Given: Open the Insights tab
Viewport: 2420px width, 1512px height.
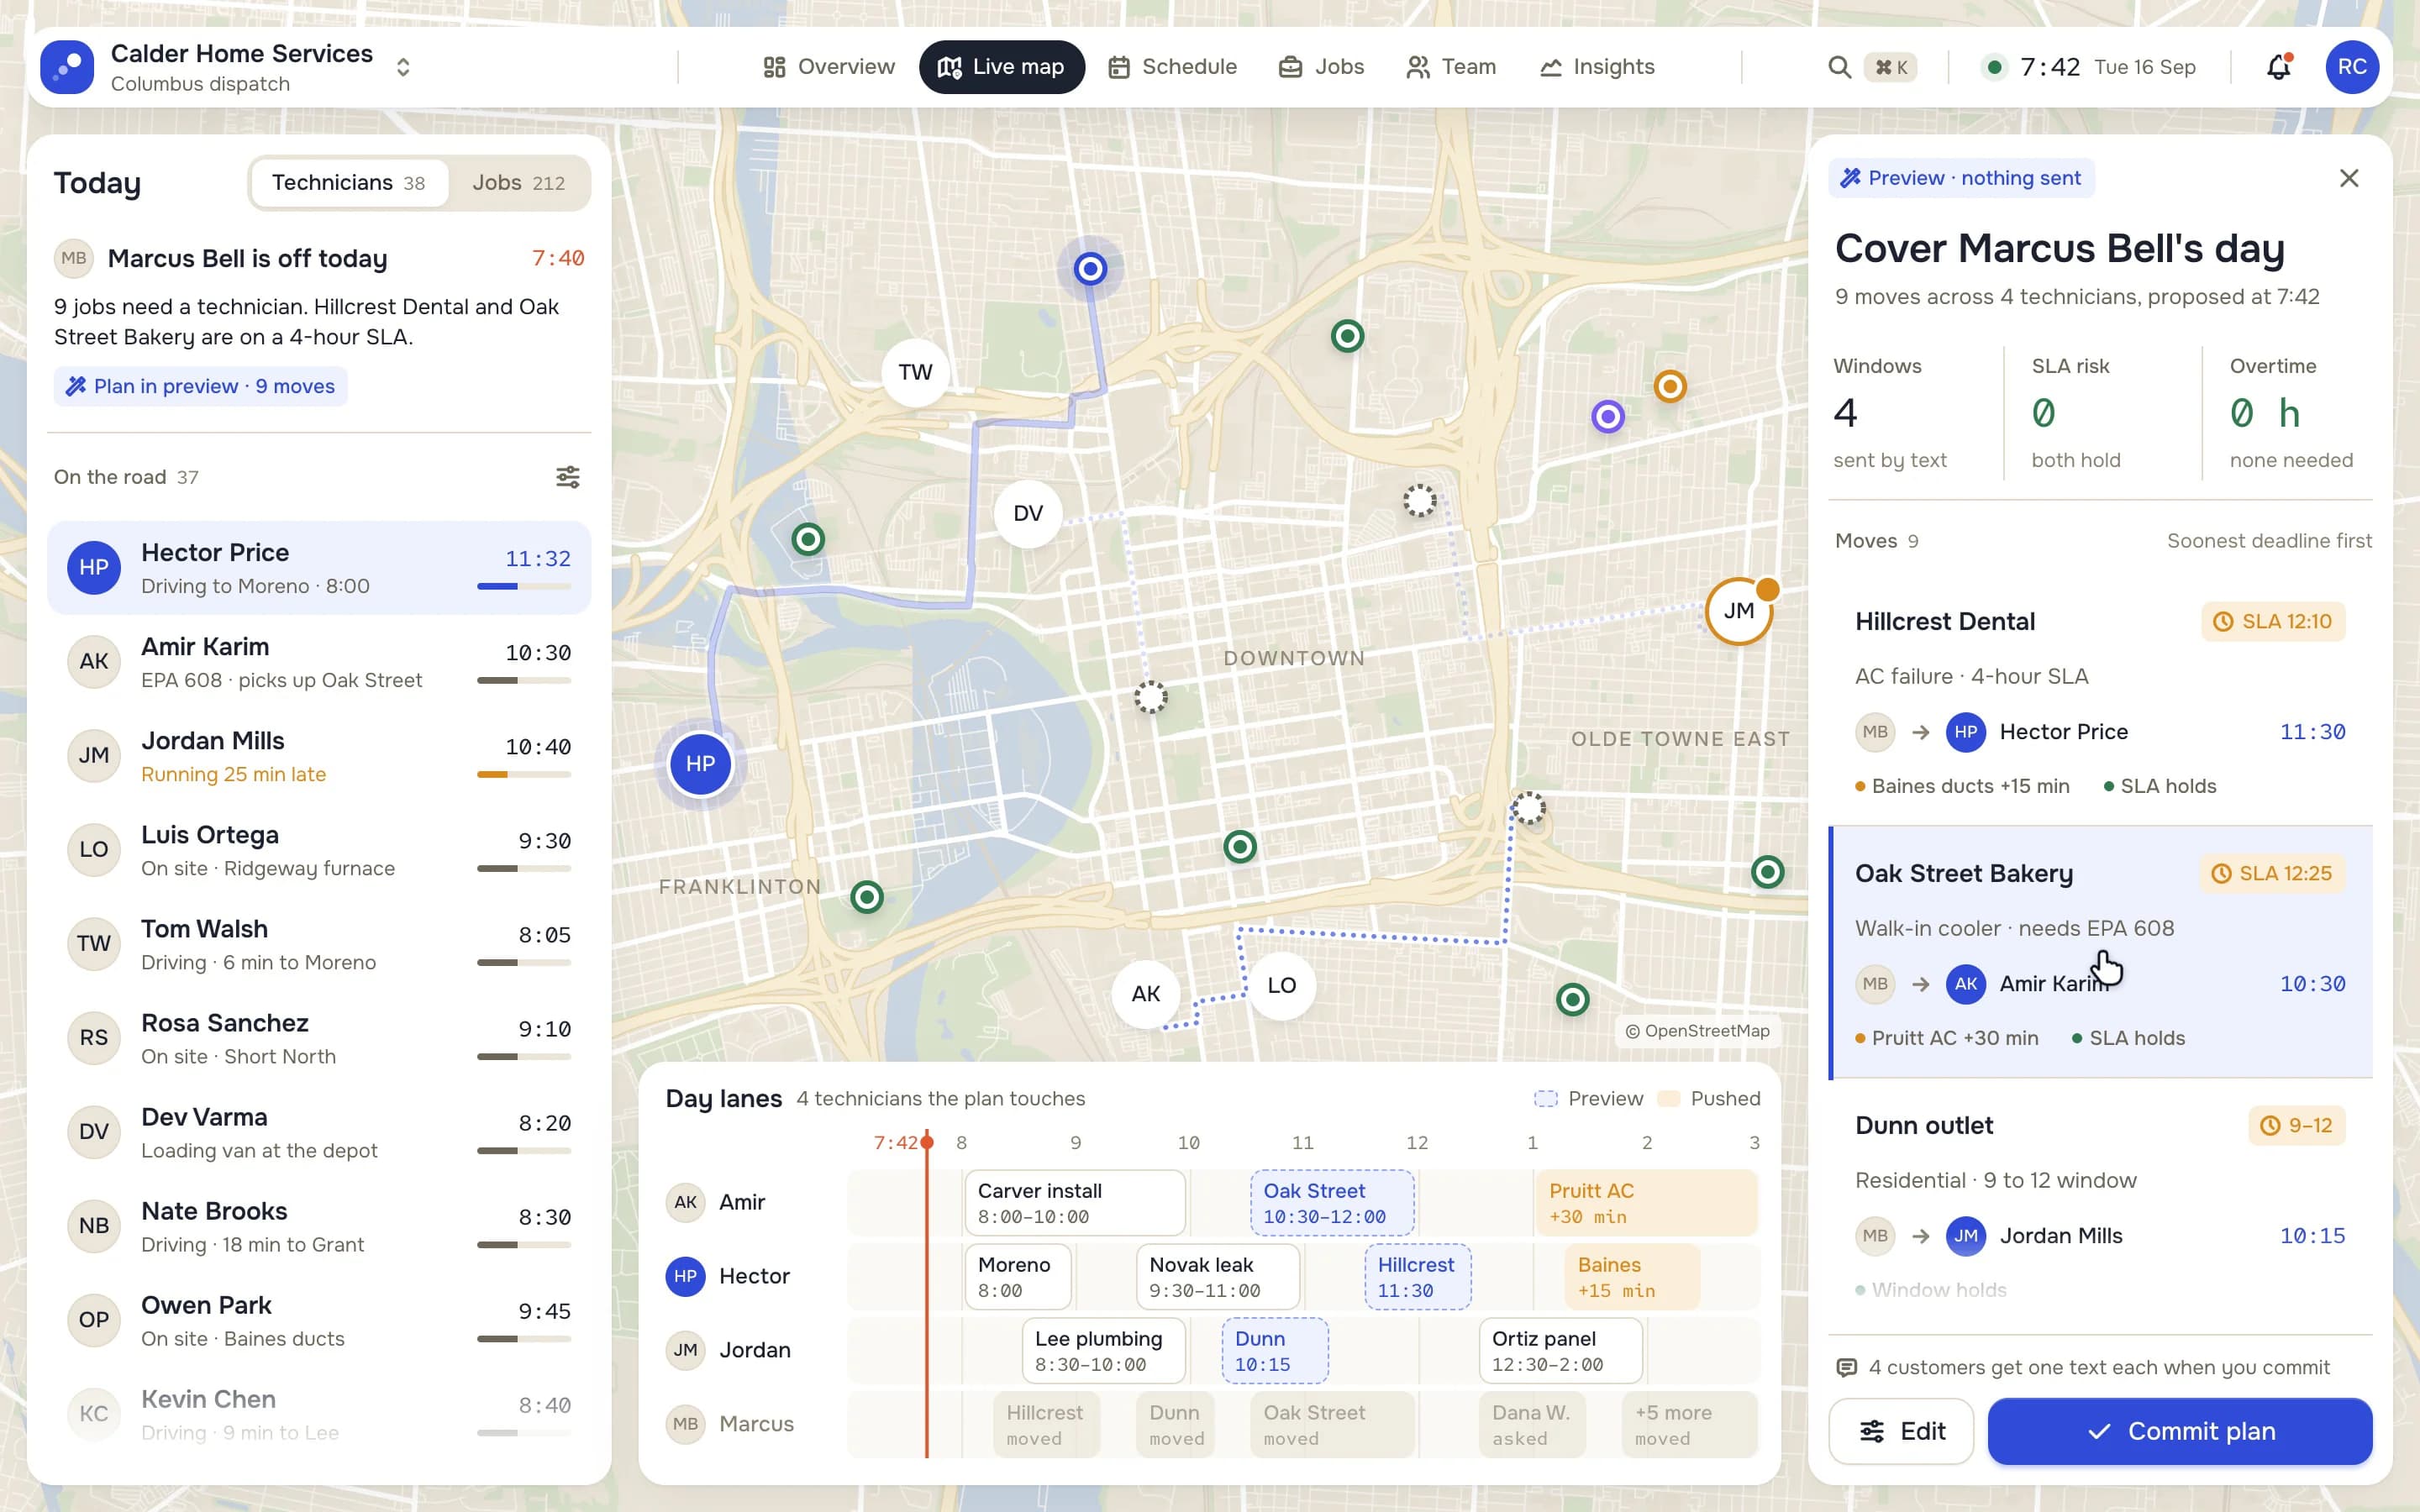Looking at the screenshot, I should click(1597, 67).
